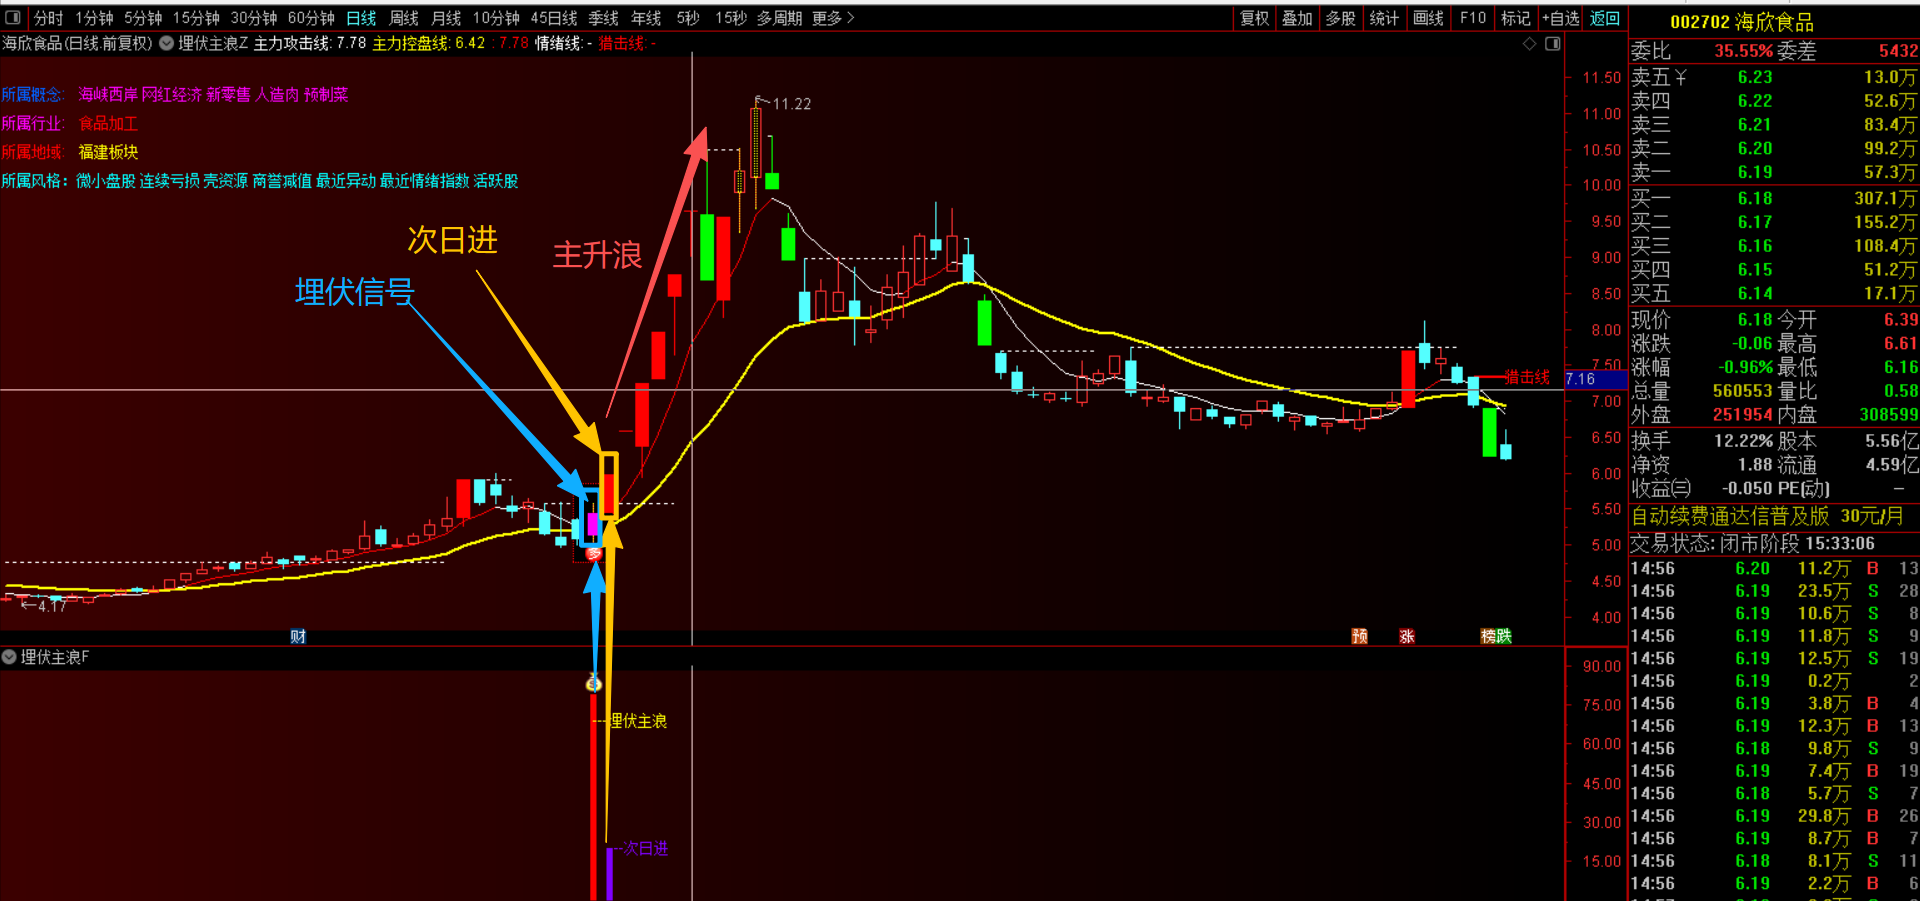Open F10 company information

[x=1473, y=18]
